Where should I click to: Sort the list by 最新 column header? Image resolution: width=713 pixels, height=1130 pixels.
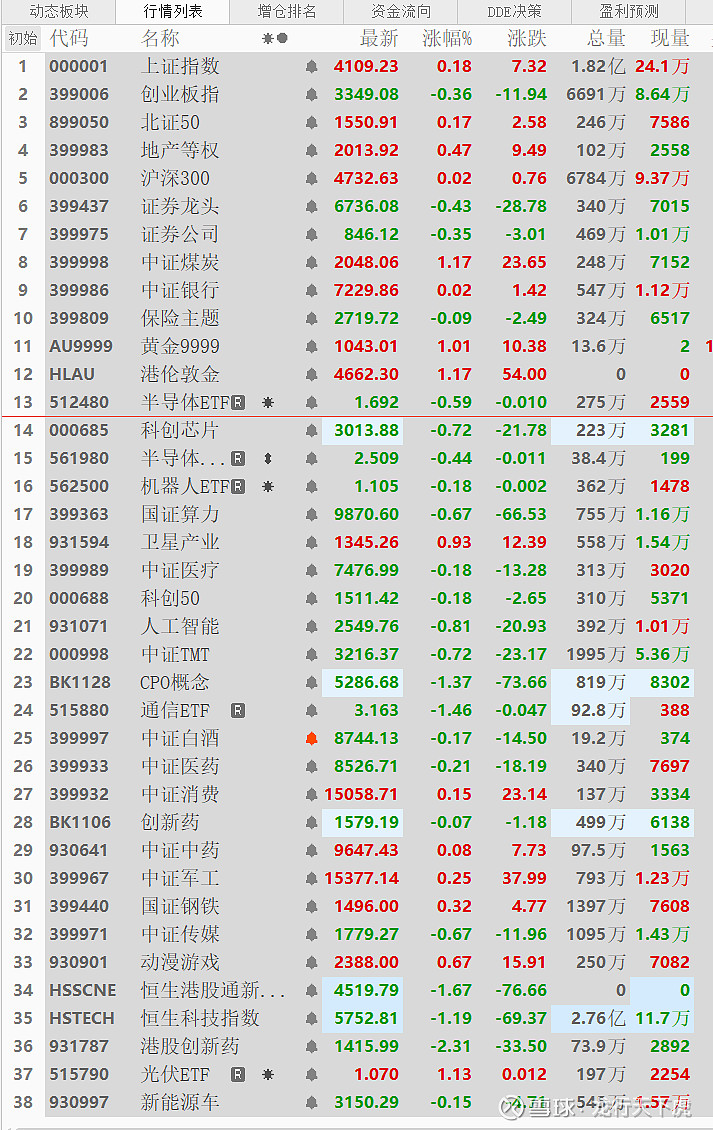click(x=379, y=39)
